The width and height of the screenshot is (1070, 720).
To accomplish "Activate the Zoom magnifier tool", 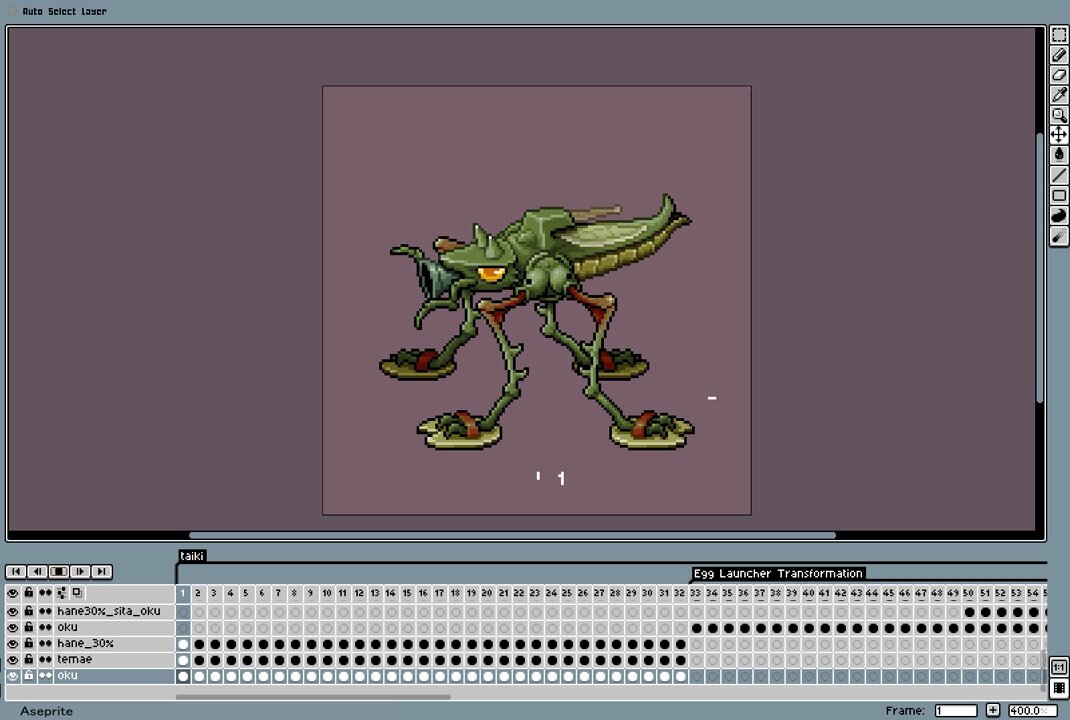I will (1058, 115).
